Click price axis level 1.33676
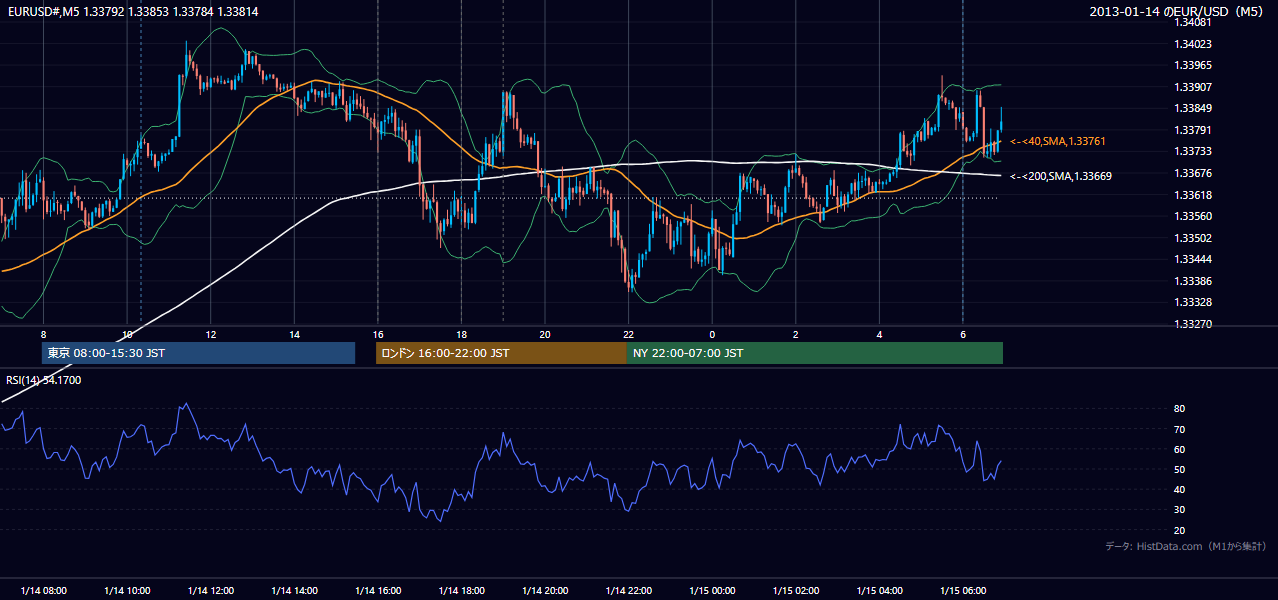Viewport: 1278px width, 600px height. 1194,173
